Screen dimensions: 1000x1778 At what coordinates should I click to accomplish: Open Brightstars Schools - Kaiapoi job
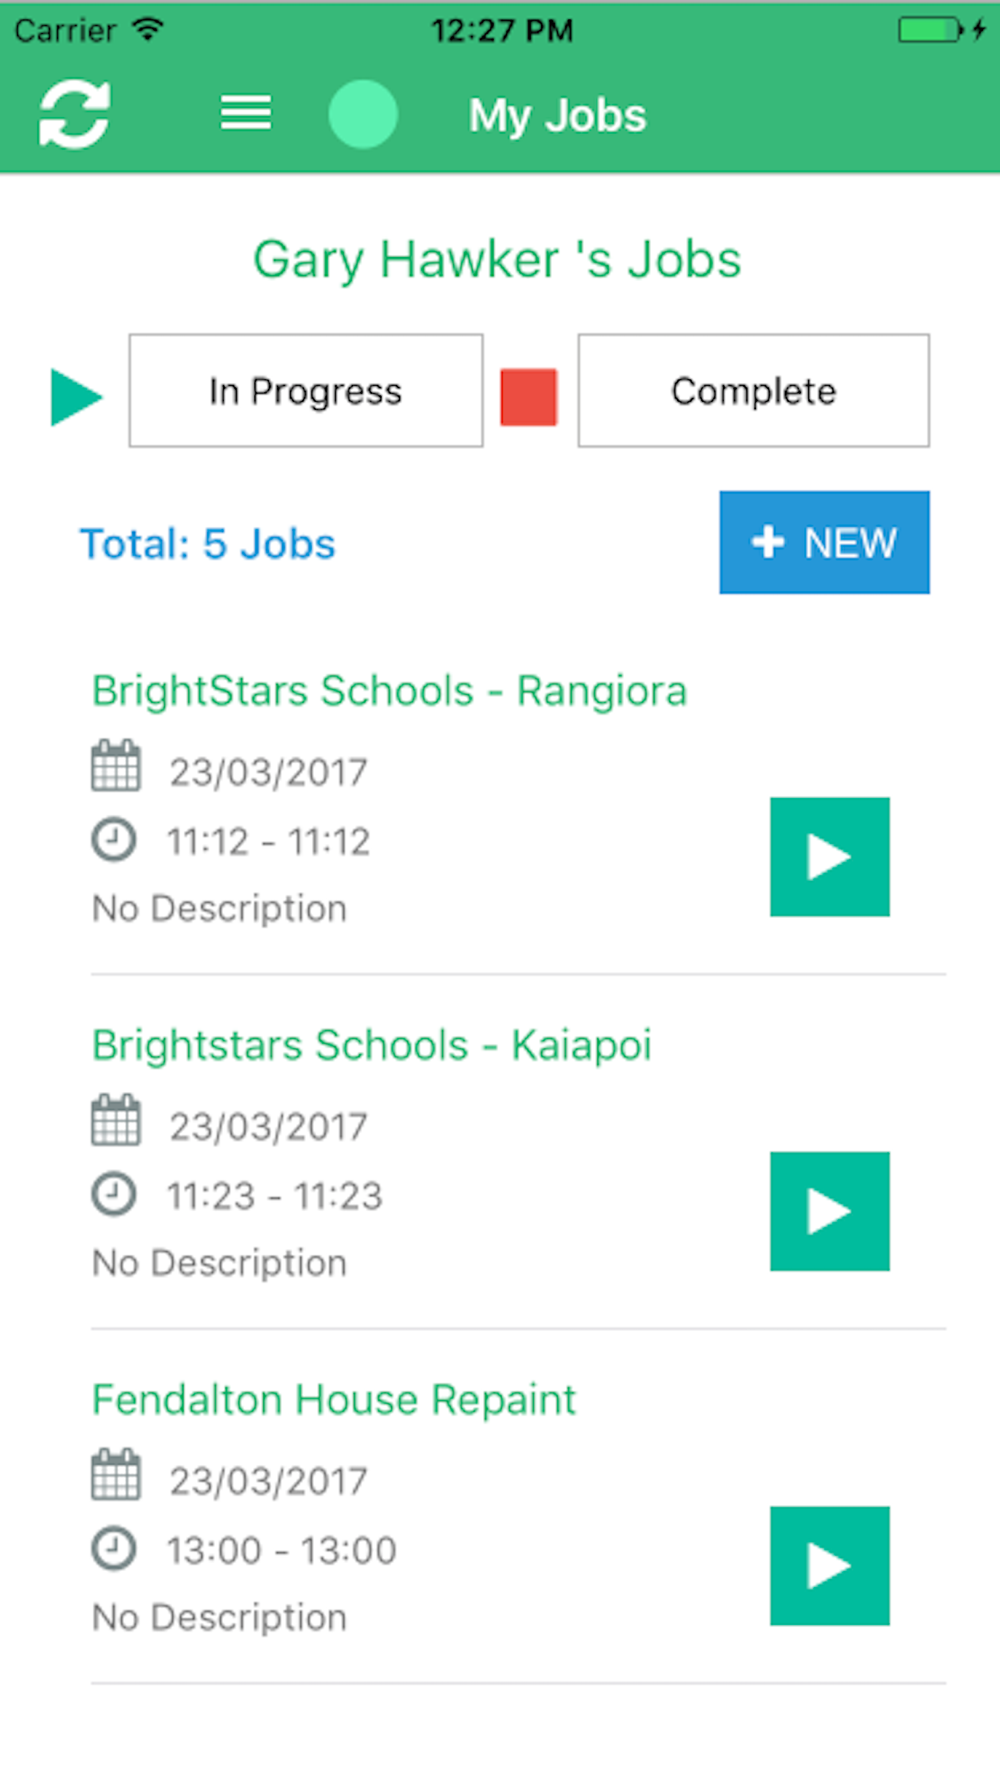[x=372, y=1045]
